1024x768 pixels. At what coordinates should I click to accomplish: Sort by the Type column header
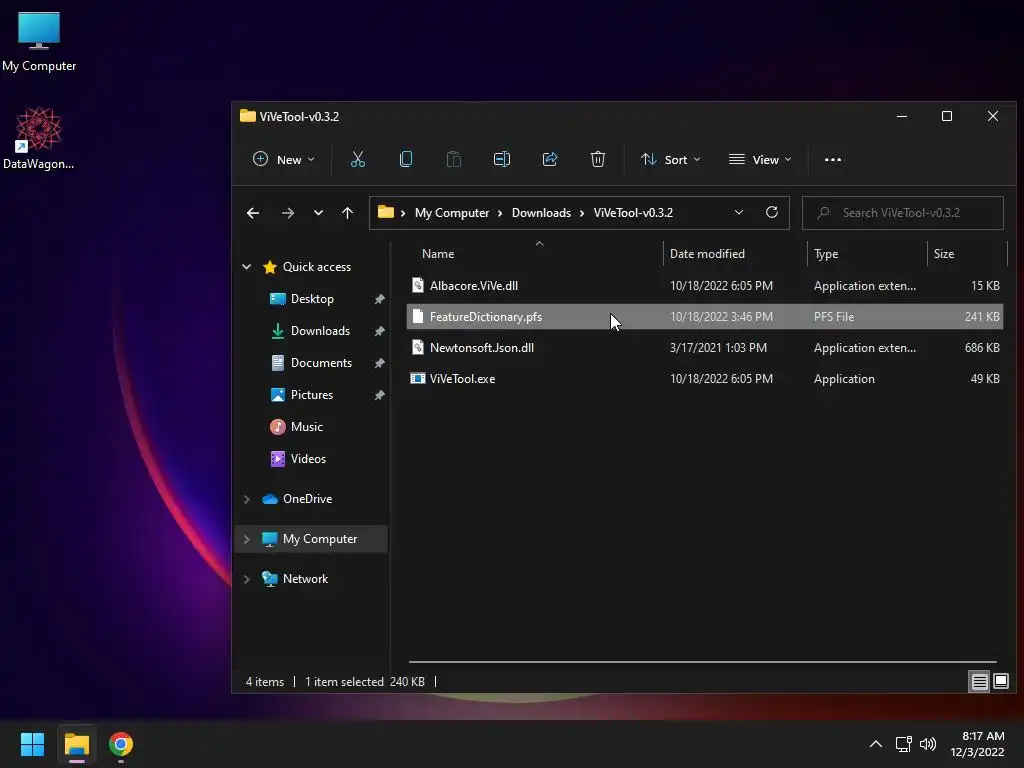867,253
